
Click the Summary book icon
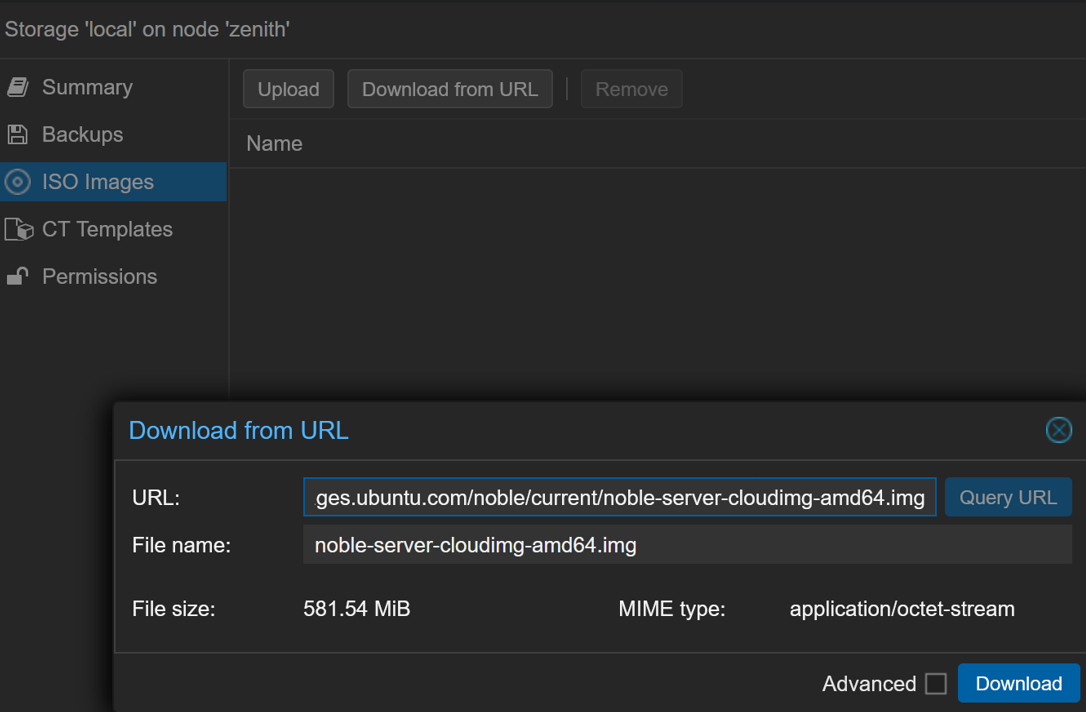[x=18, y=87]
